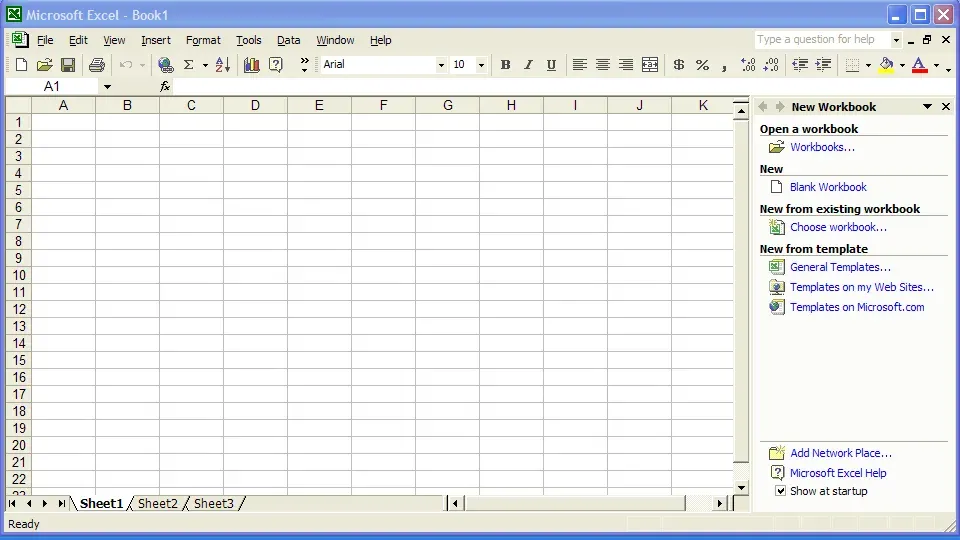Screen dimensions: 960x540
Task: Apply the yellow Fill Color bucket
Action: pos(886,65)
